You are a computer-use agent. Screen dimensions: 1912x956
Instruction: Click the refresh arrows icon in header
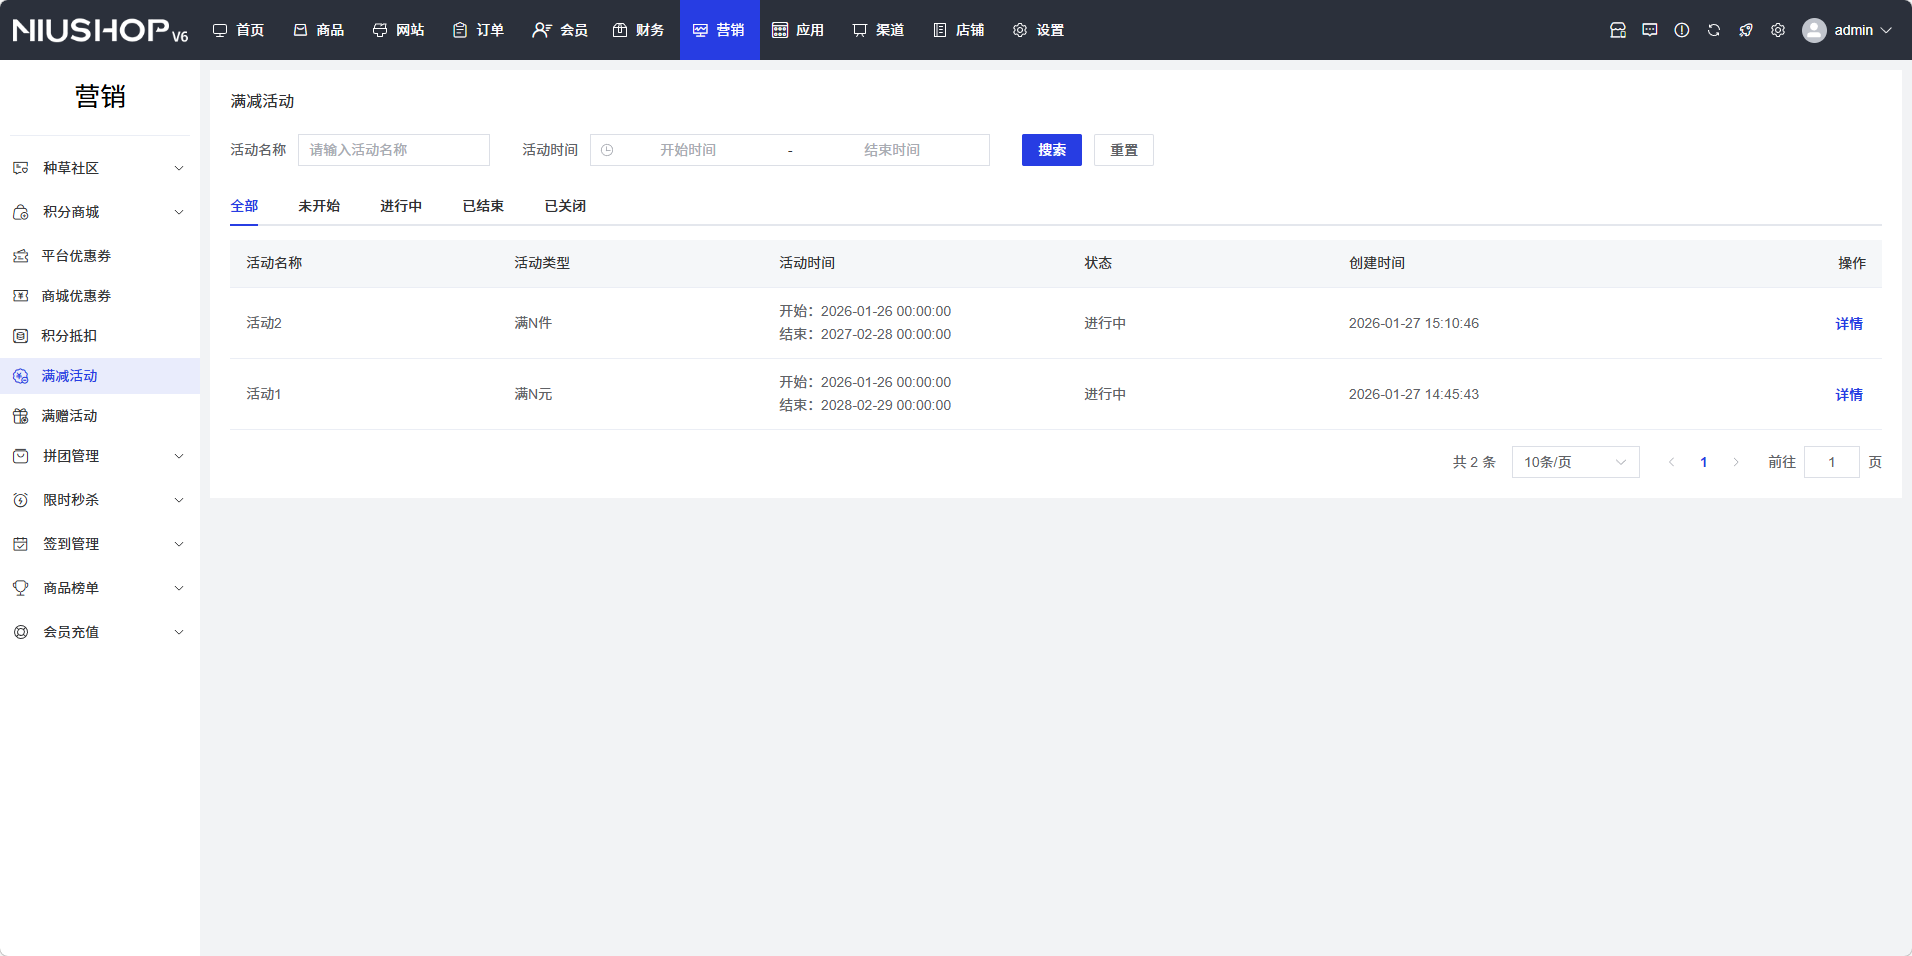1713,30
